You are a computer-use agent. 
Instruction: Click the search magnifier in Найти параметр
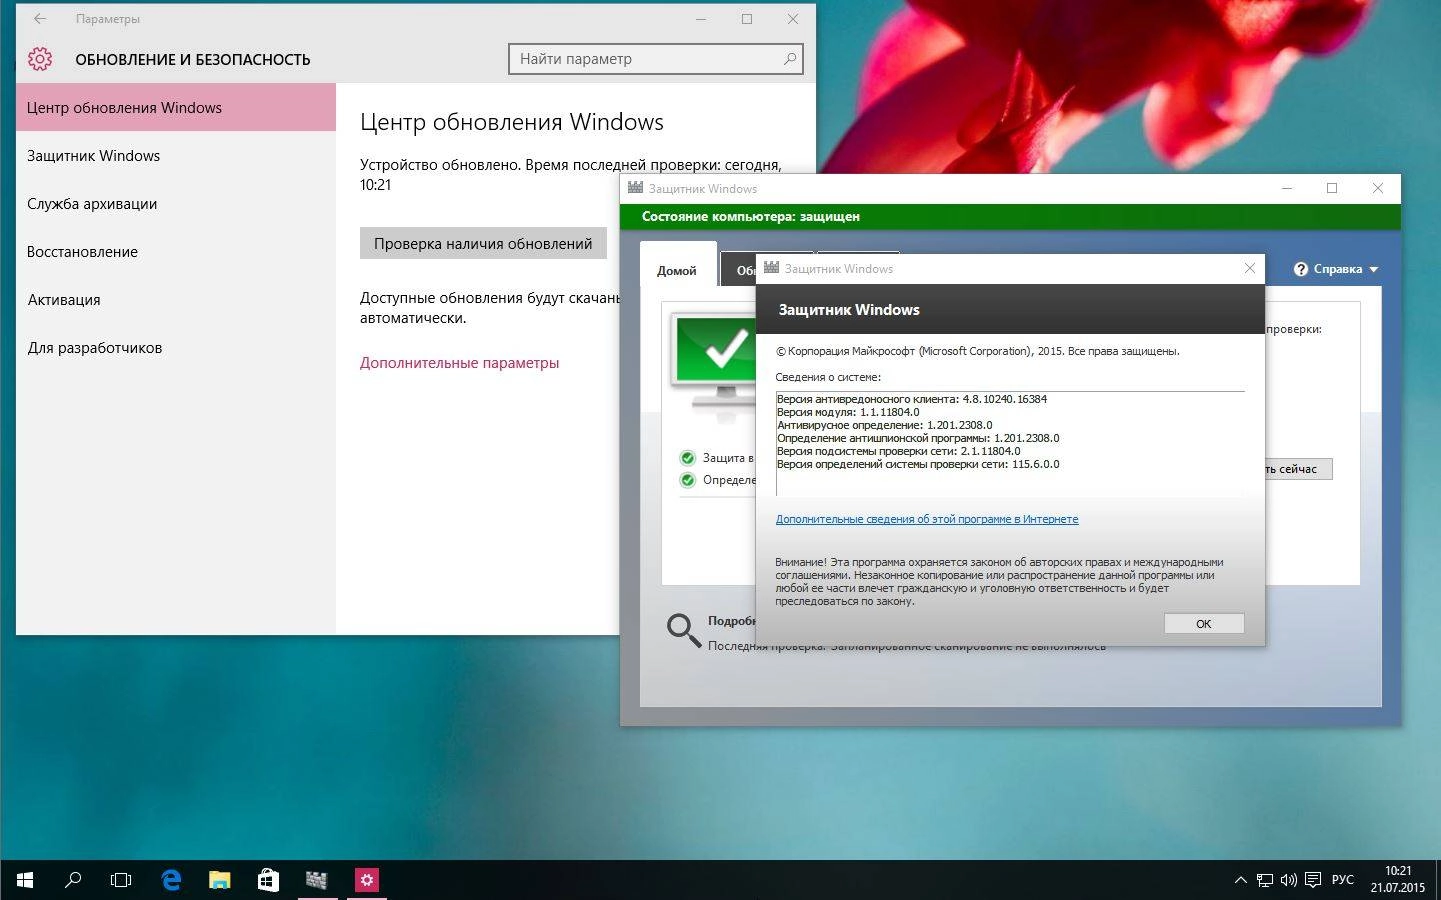pyautogui.click(x=790, y=59)
